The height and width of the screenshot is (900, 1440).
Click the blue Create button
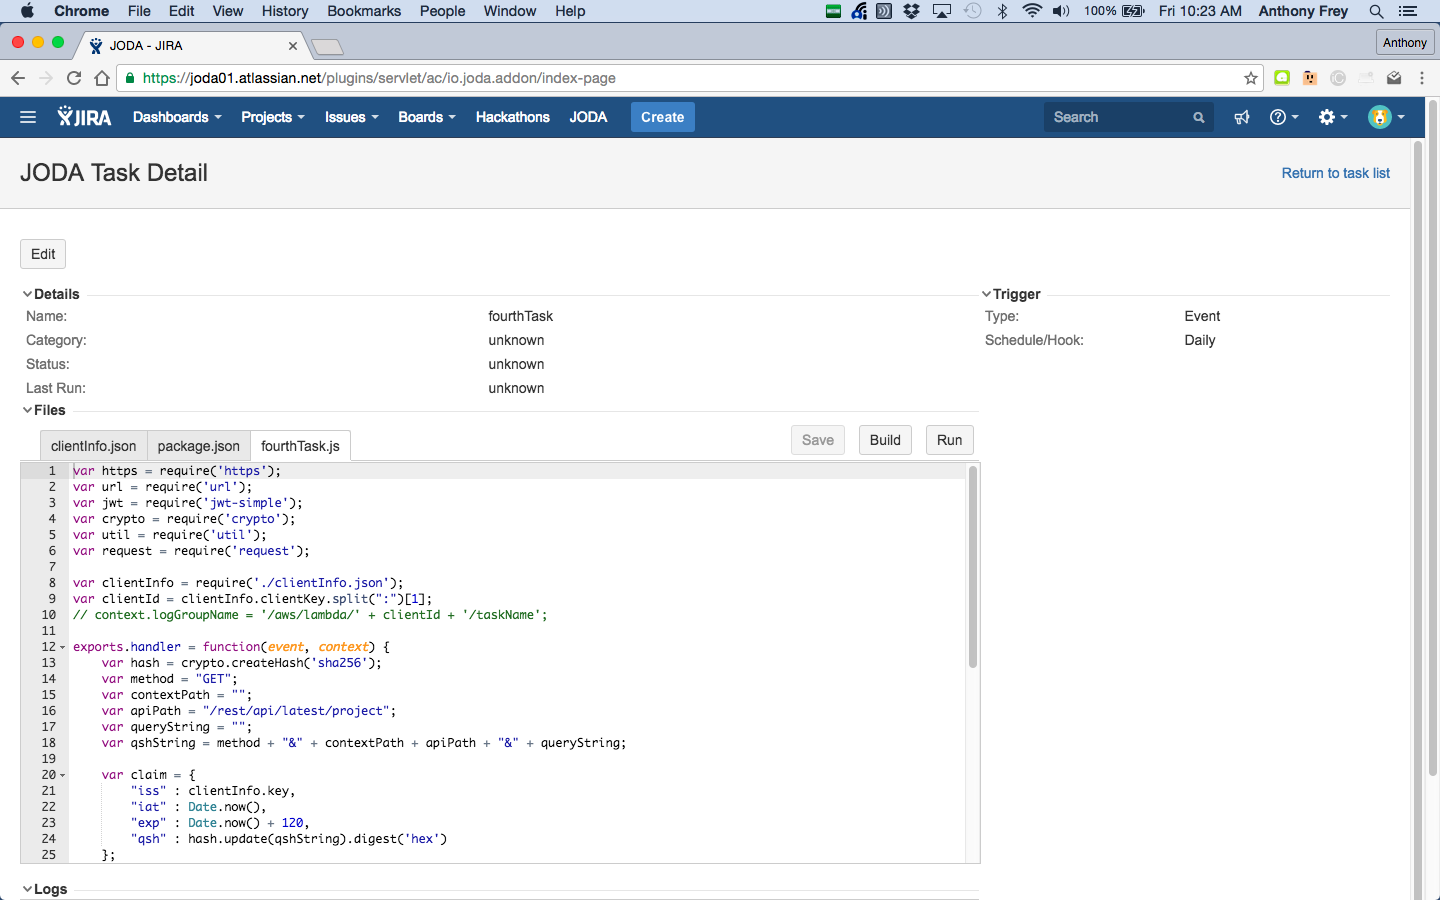click(x=663, y=117)
